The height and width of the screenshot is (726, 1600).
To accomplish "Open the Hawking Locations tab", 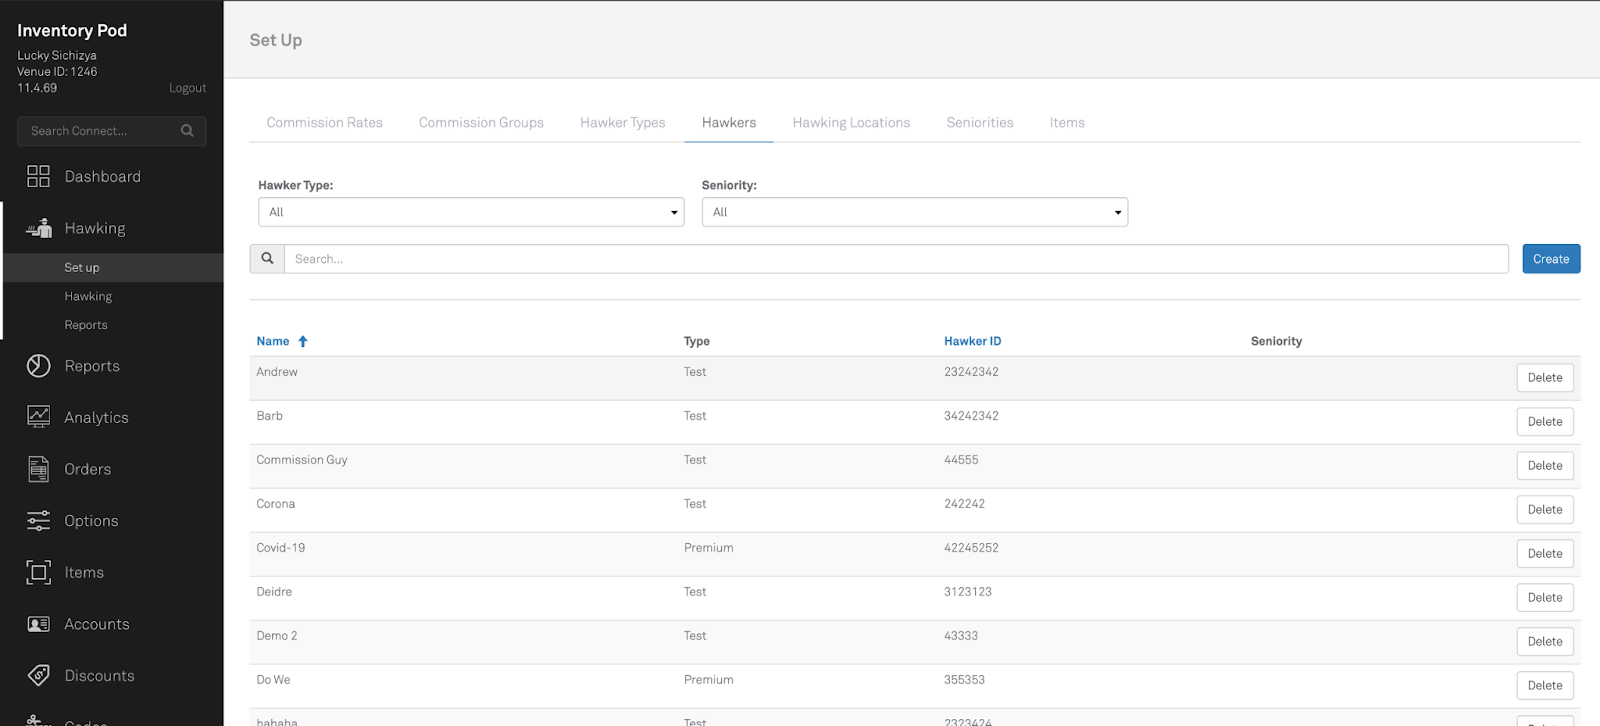I will coord(851,123).
